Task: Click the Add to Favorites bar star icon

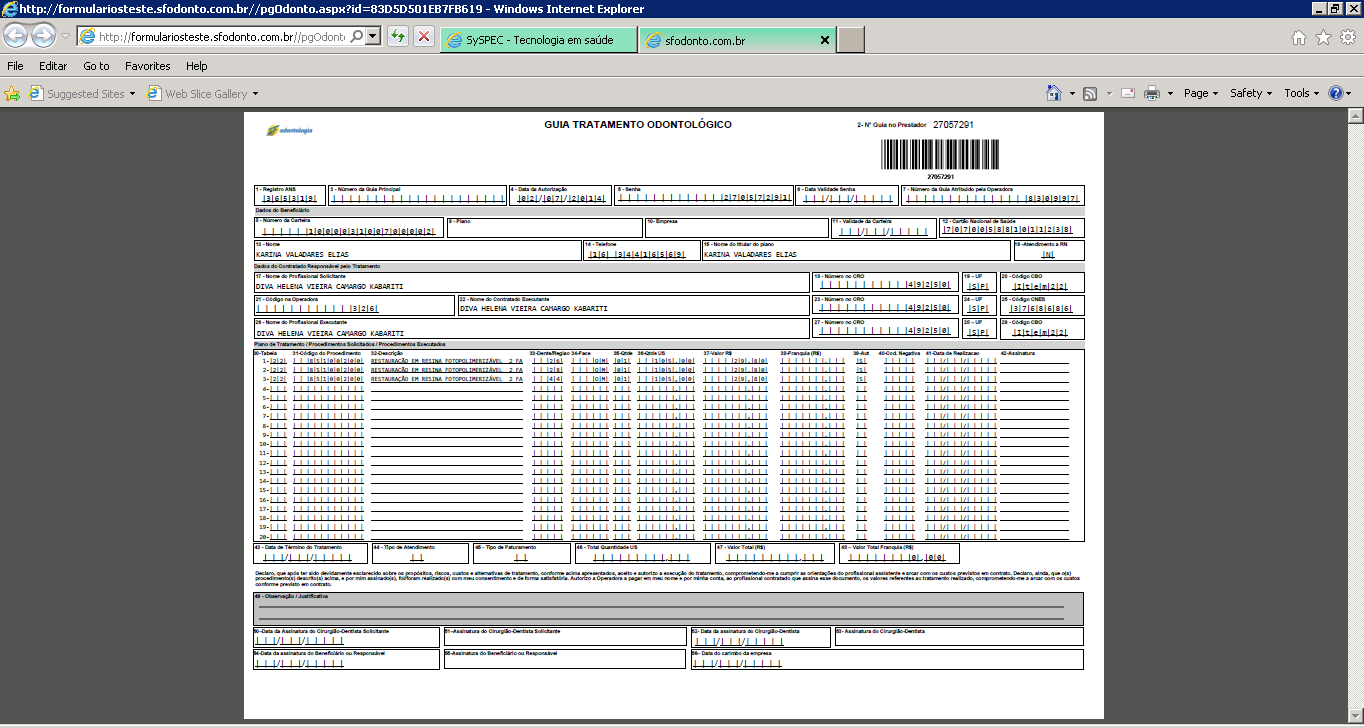Action: (12, 93)
